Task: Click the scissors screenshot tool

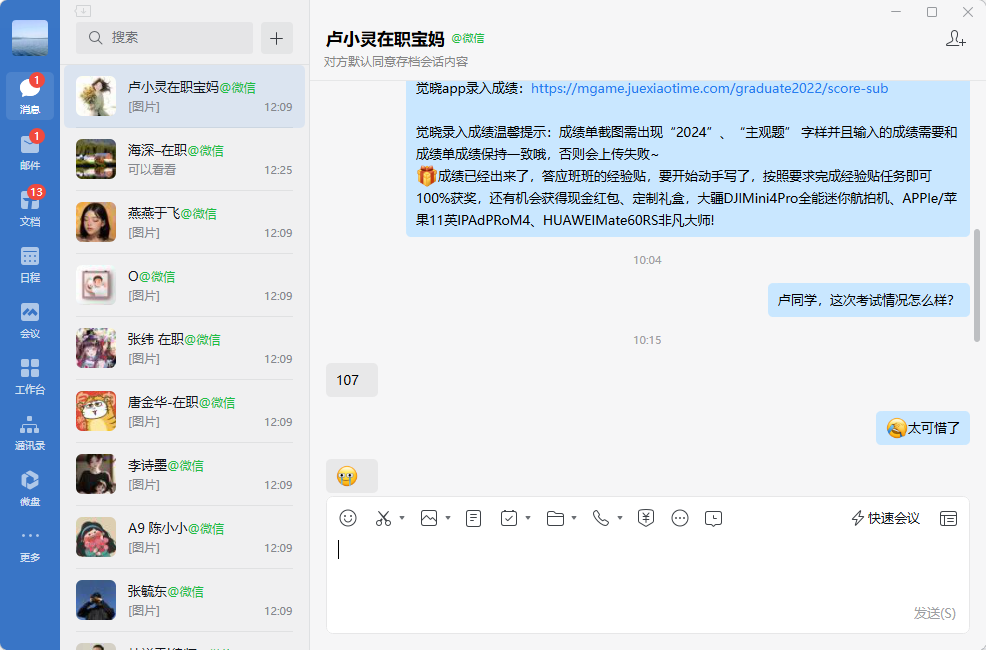Action: pos(383,518)
